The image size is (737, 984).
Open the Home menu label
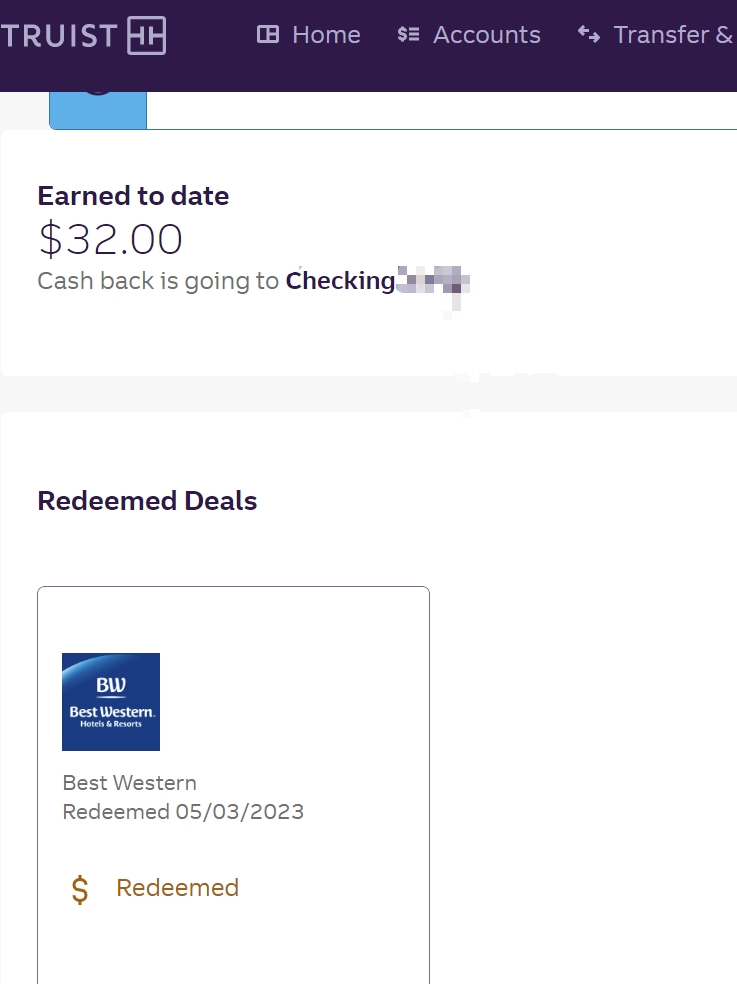[x=326, y=35]
